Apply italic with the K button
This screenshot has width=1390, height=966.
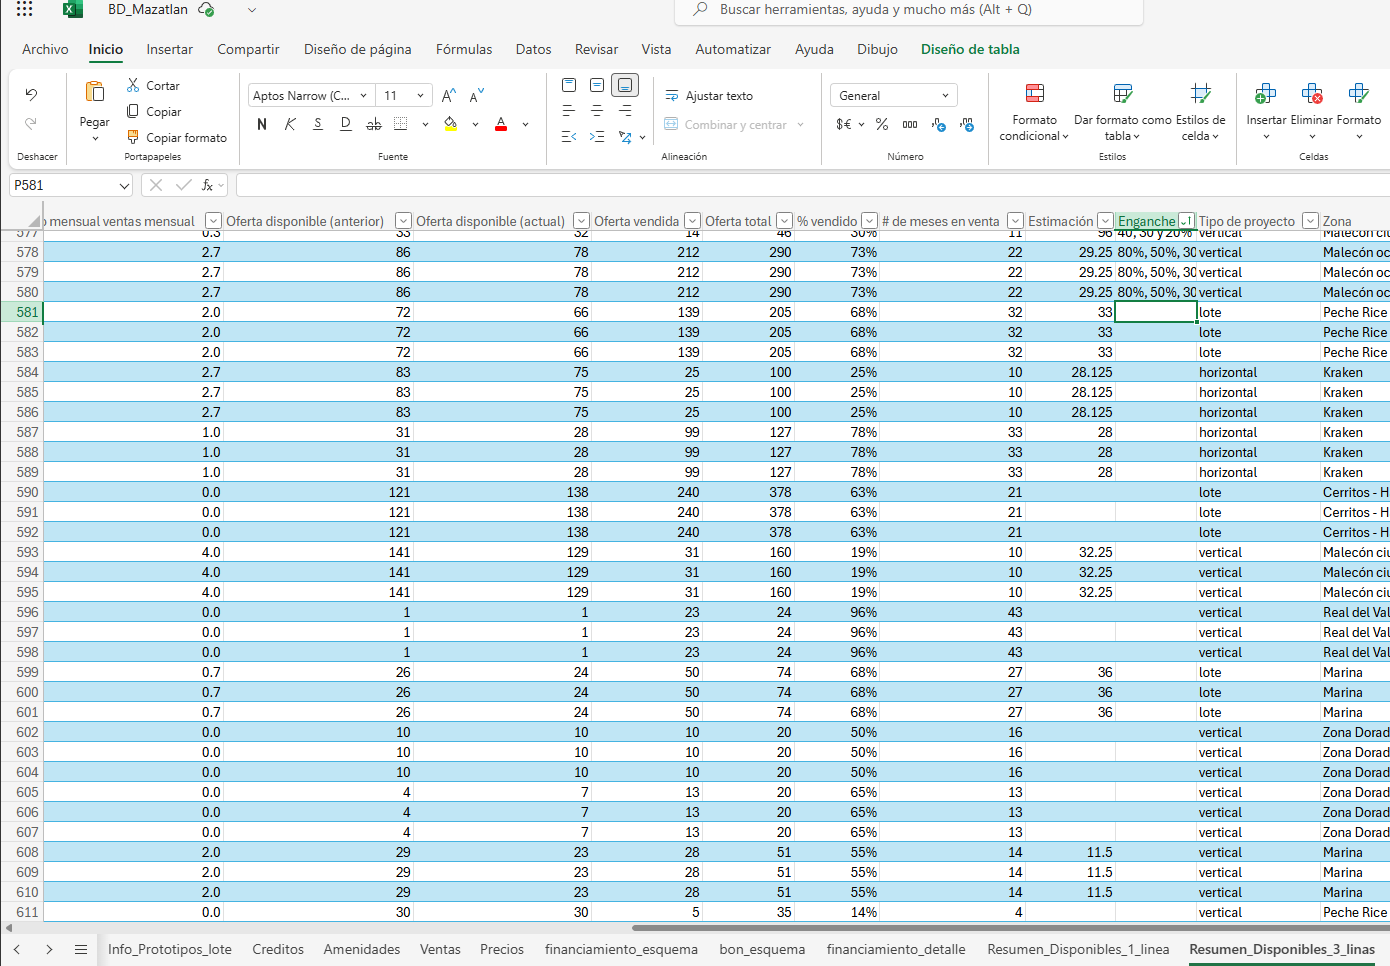(x=290, y=125)
